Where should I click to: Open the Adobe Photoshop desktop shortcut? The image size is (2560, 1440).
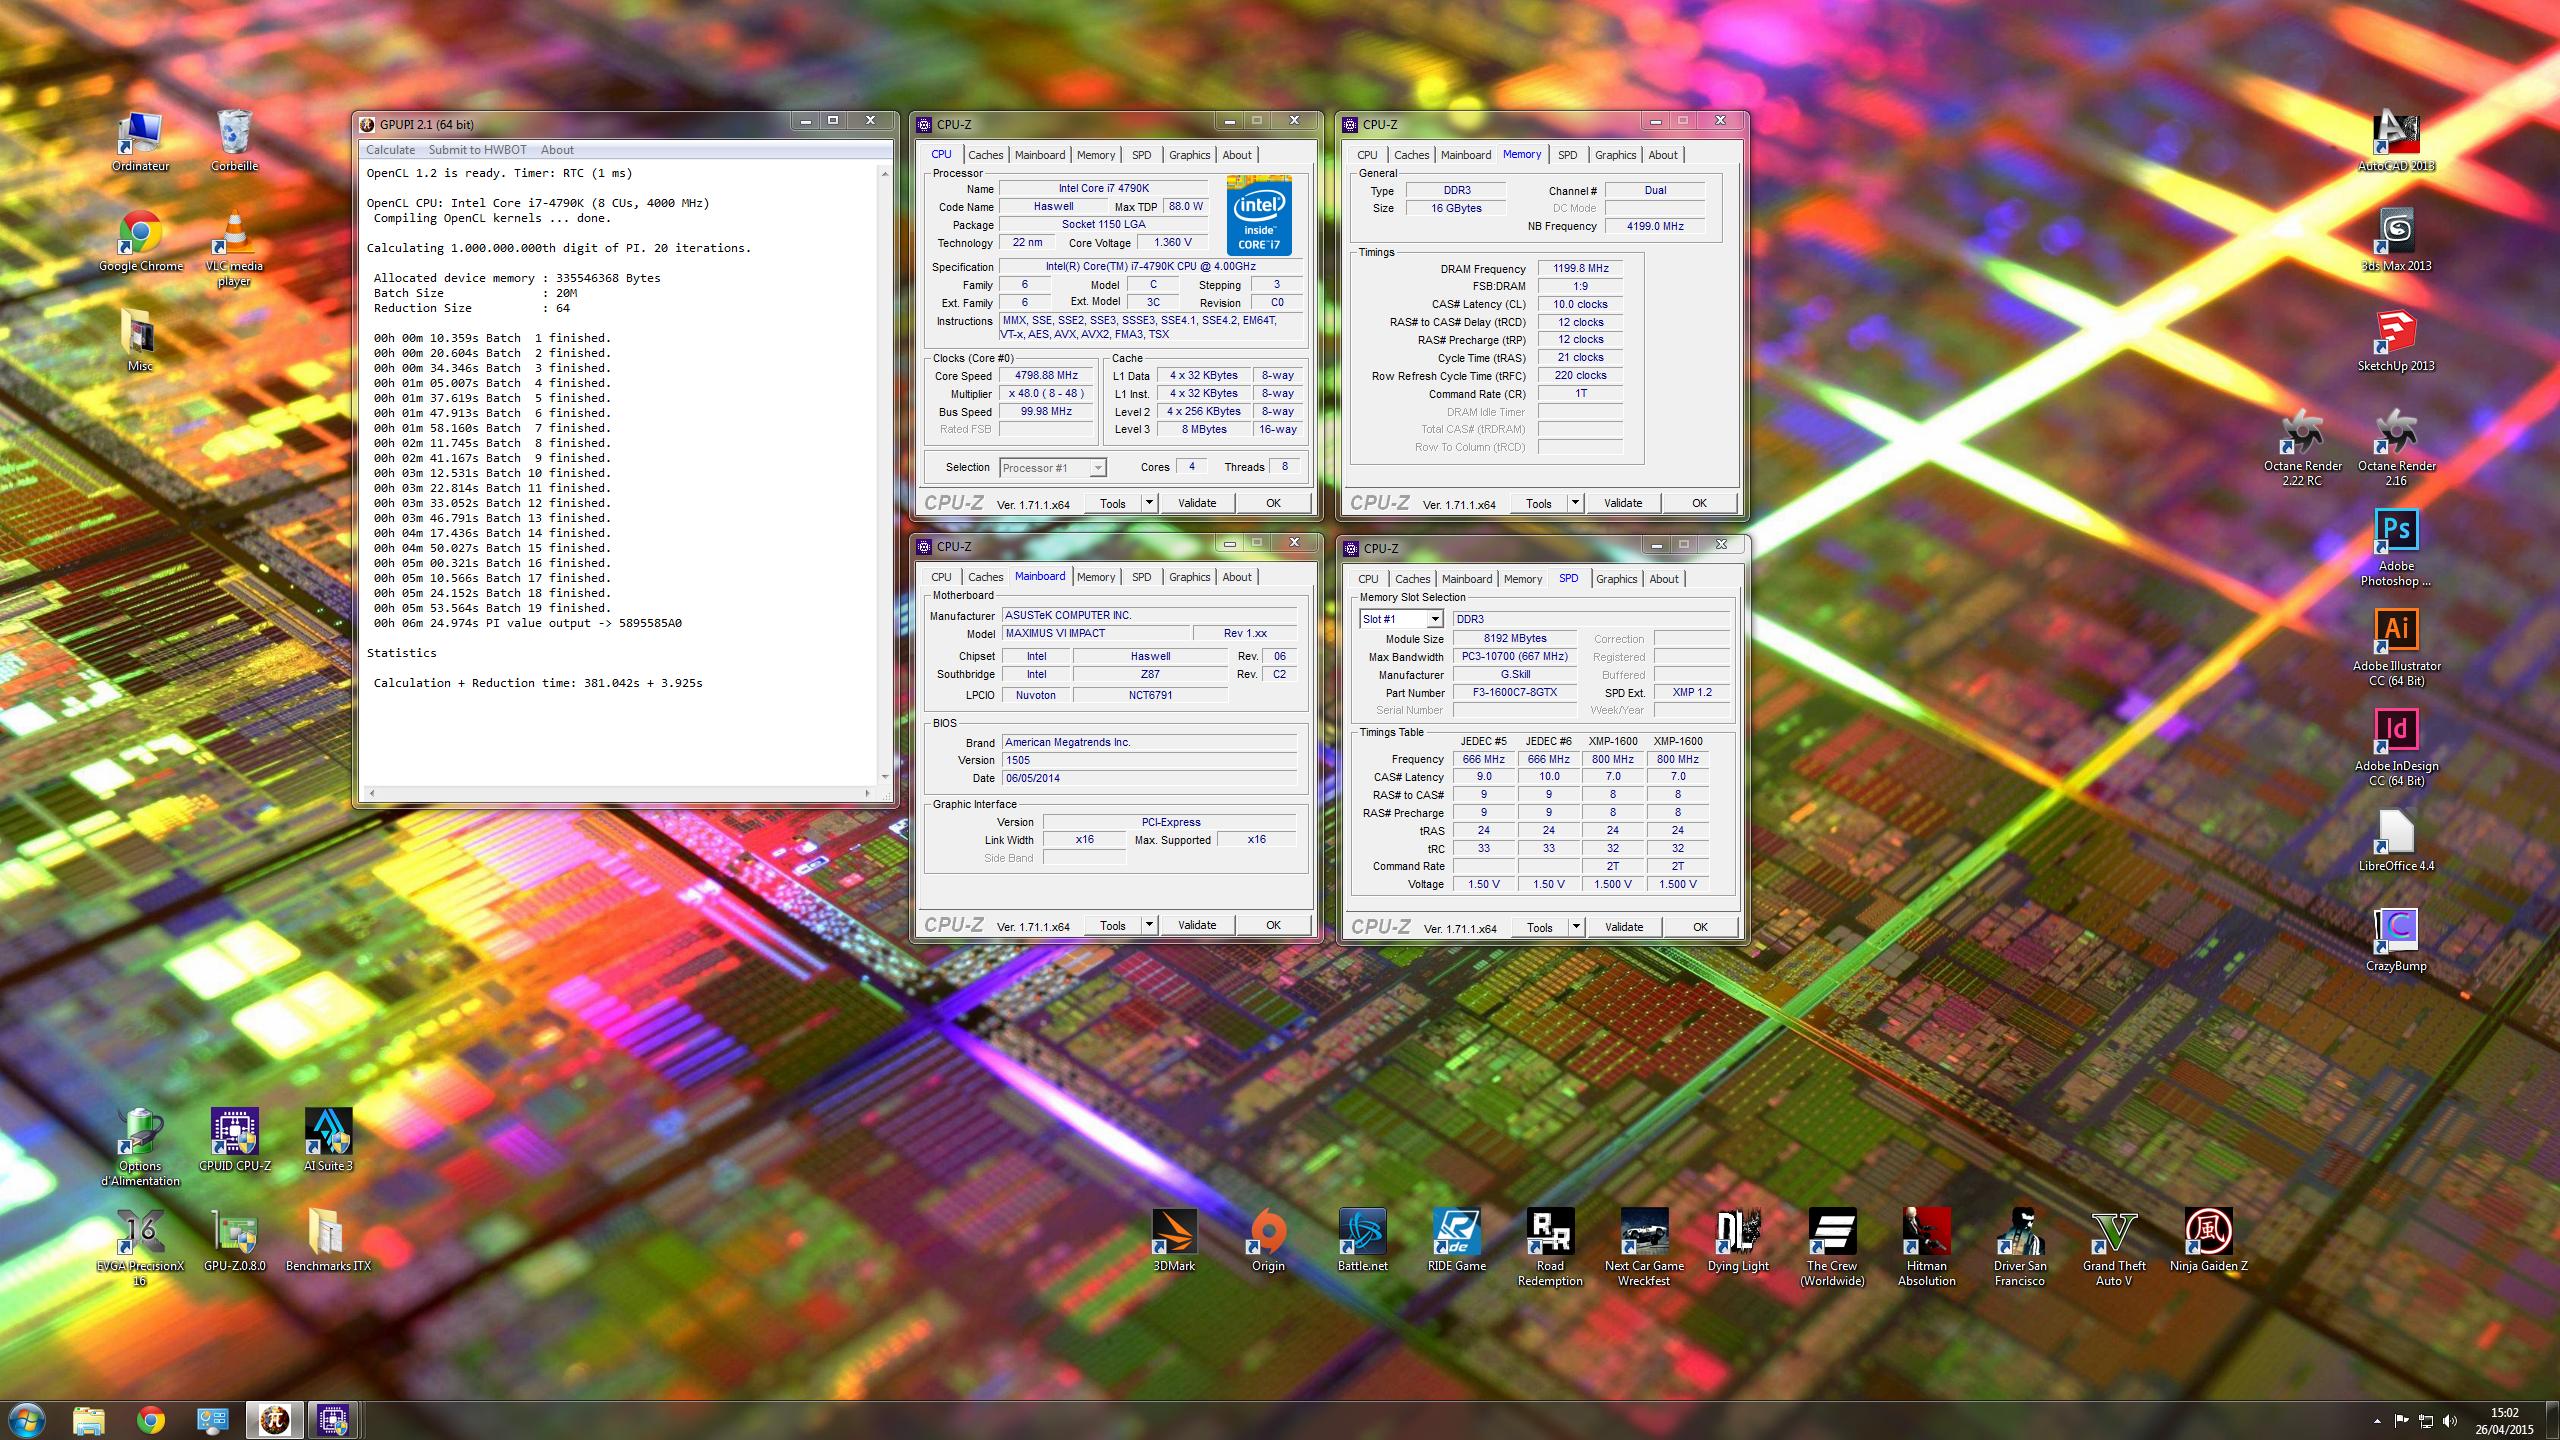click(2396, 548)
